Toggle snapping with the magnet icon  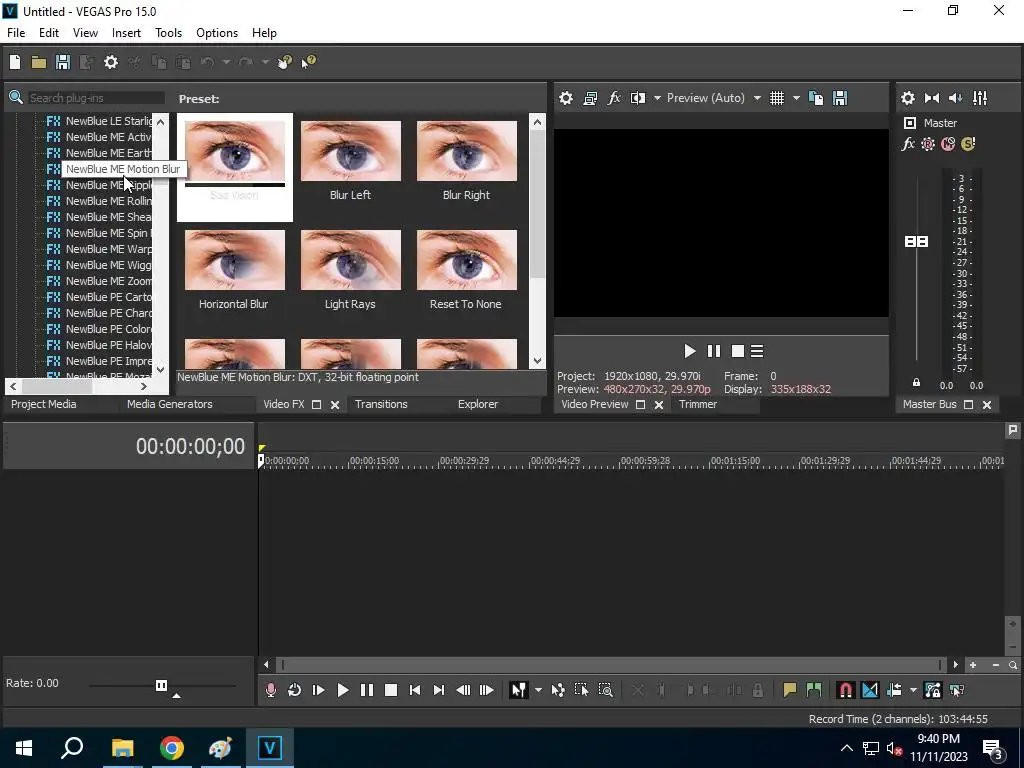(845, 690)
